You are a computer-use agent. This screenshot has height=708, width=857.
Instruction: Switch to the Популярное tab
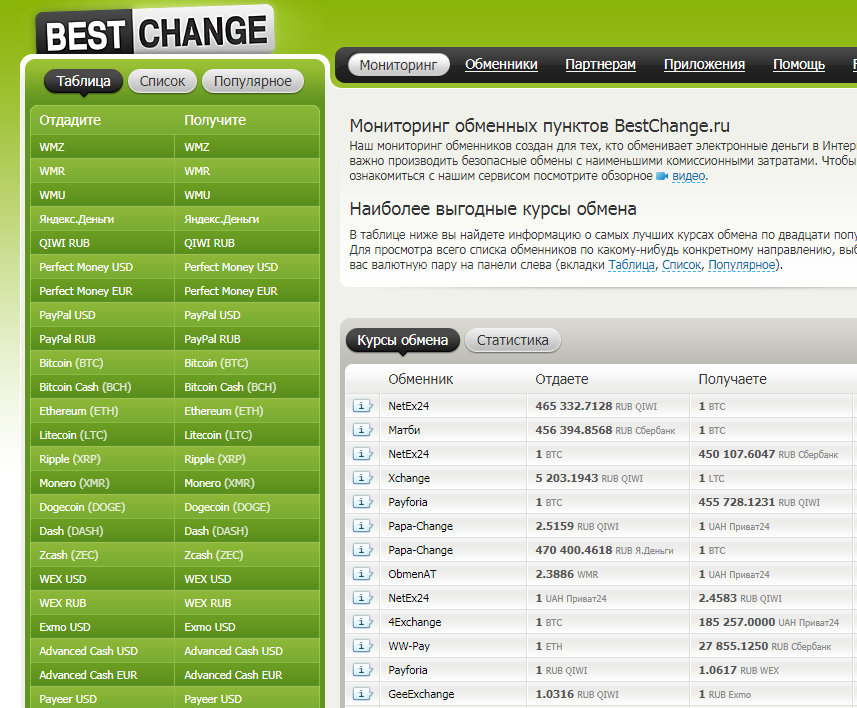coord(253,81)
